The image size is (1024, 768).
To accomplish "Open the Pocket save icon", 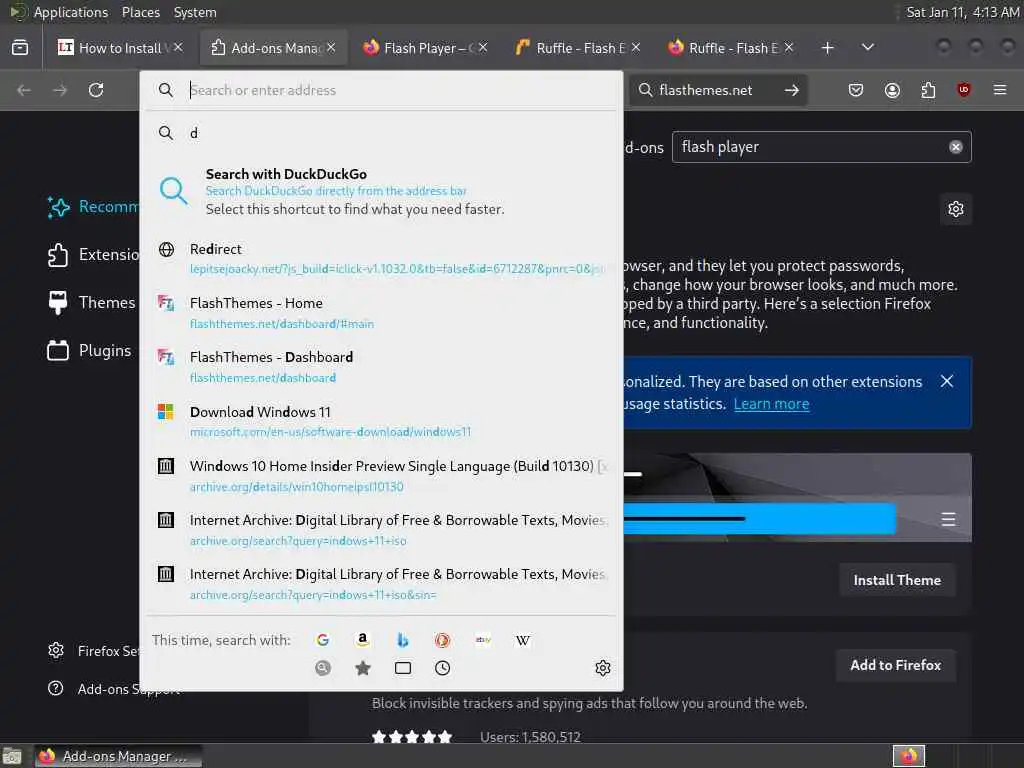I will (x=856, y=89).
